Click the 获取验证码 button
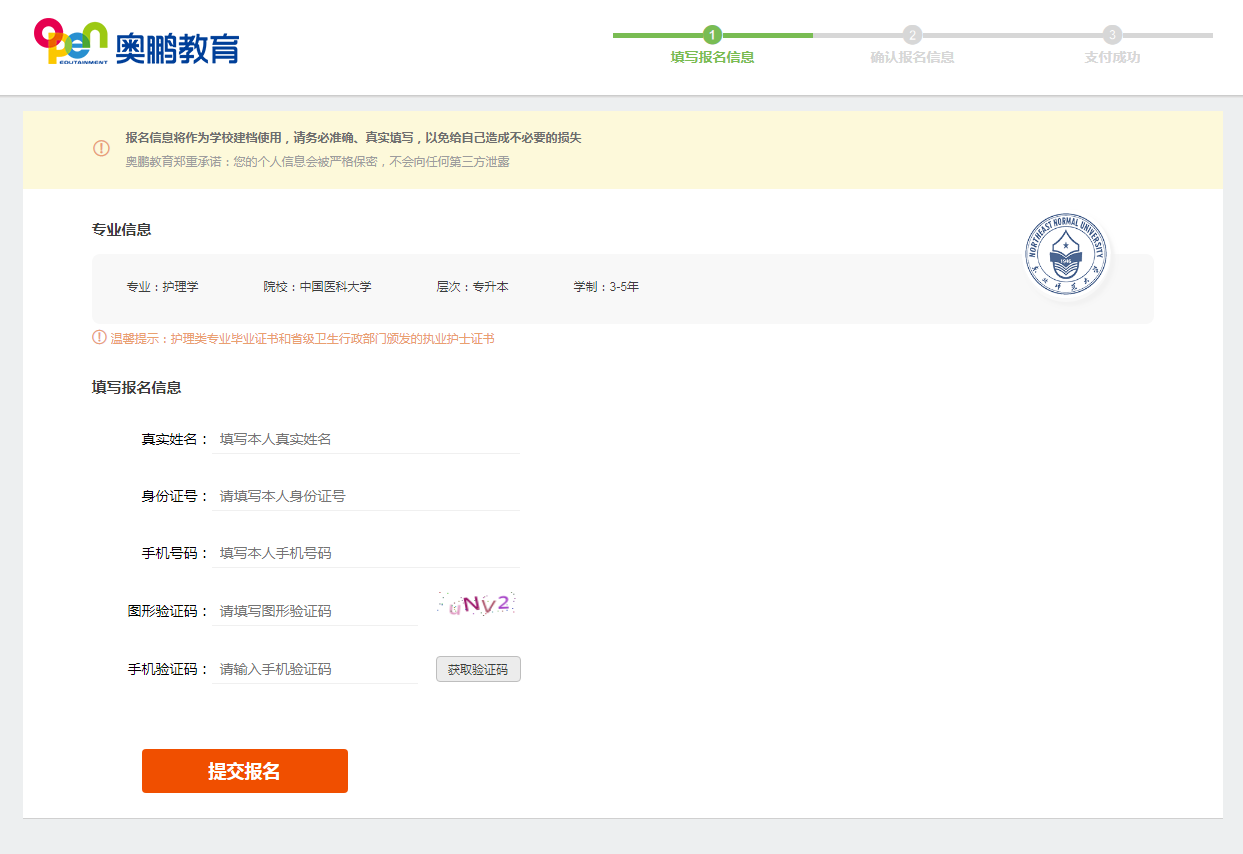 click(x=478, y=669)
